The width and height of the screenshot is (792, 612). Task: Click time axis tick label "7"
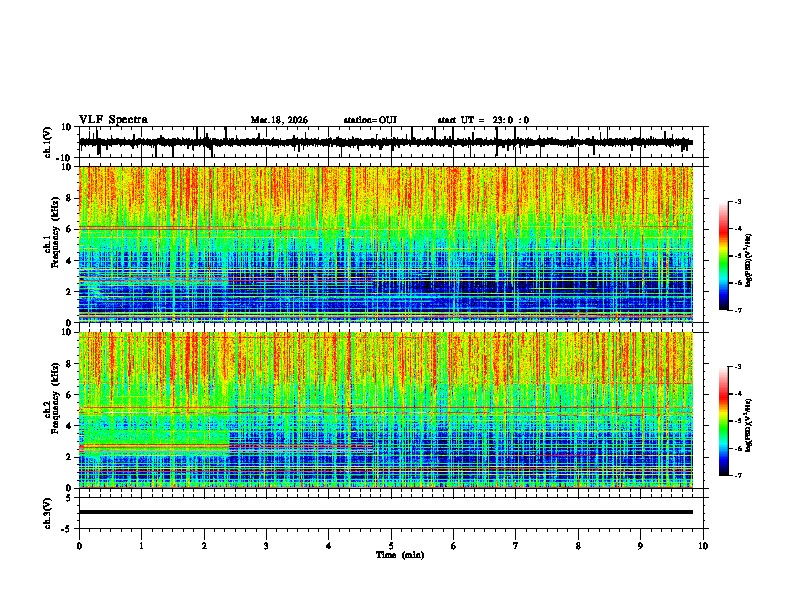[516, 546]
